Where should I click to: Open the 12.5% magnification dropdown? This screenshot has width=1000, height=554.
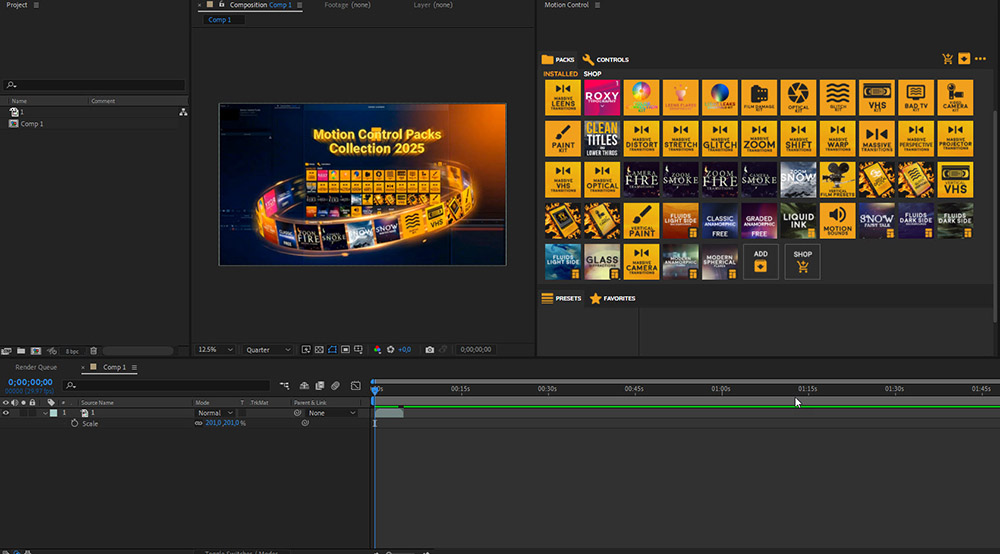tap(216, 350)
